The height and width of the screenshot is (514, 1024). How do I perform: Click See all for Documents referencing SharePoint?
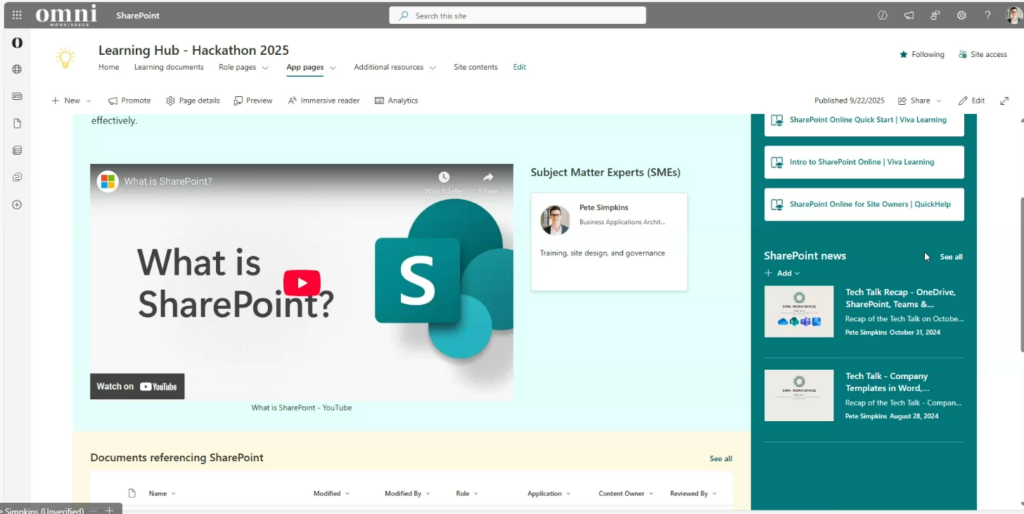point(721,458)
